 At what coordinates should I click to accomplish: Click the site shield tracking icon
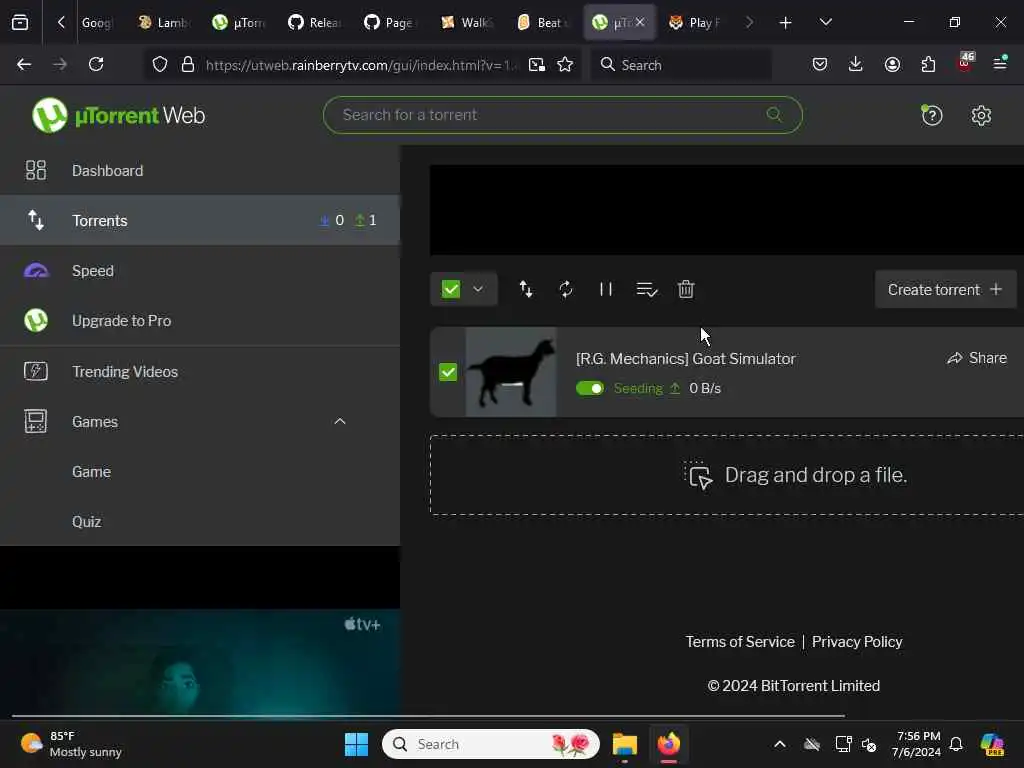(x=160, y=64)
